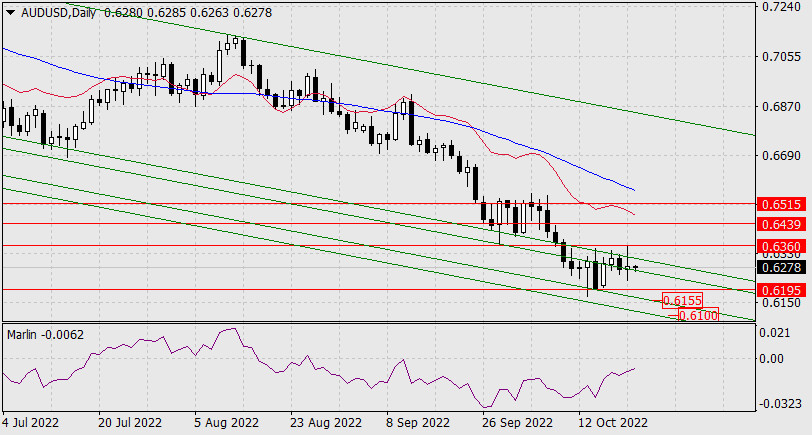812x435 pixels.
Task: Select the 0.6360 red price level label
Action: coord(781,246)
